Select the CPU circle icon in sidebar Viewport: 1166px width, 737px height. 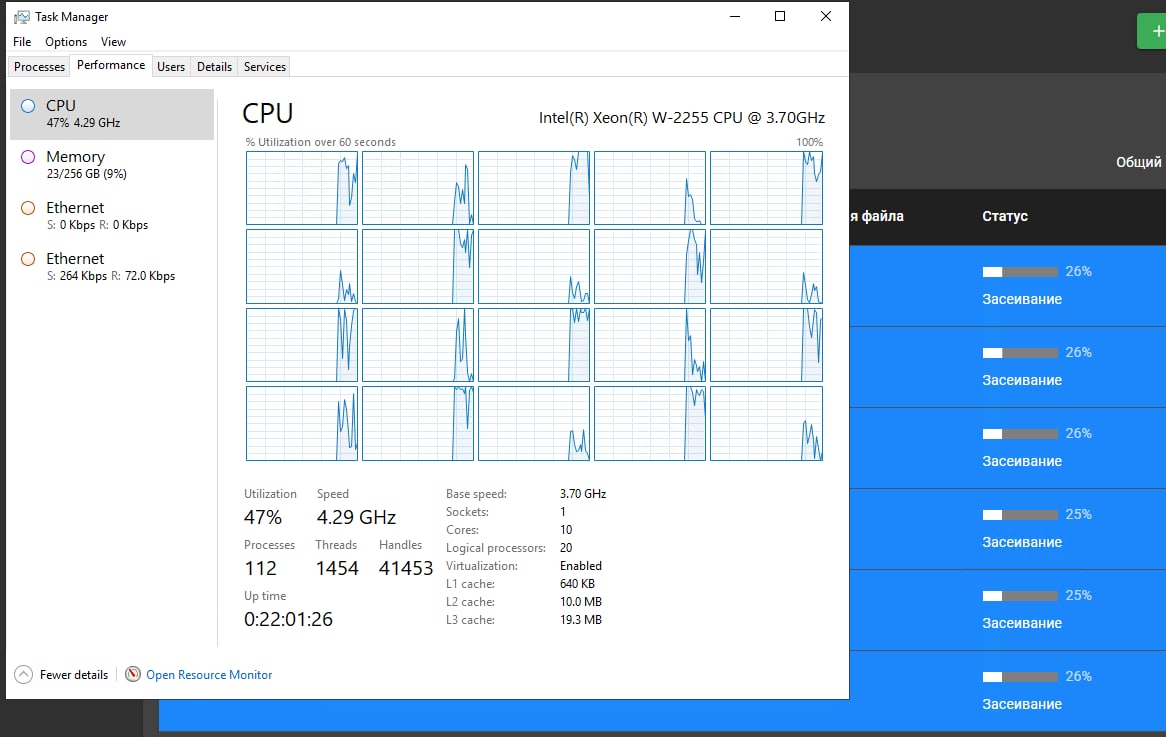(x=28, y=106)
